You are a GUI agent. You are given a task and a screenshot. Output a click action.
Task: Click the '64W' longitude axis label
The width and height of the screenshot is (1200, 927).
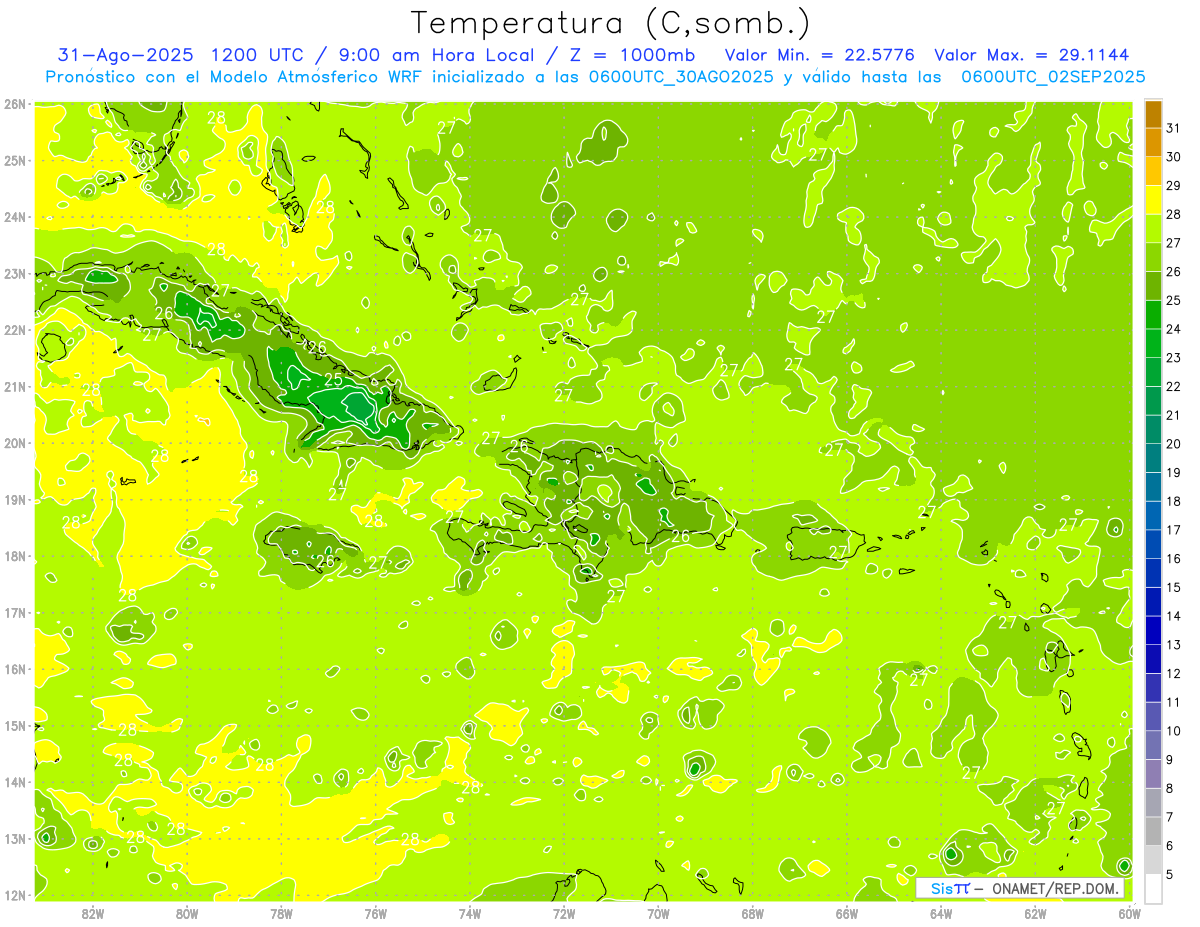click(941, 913)
